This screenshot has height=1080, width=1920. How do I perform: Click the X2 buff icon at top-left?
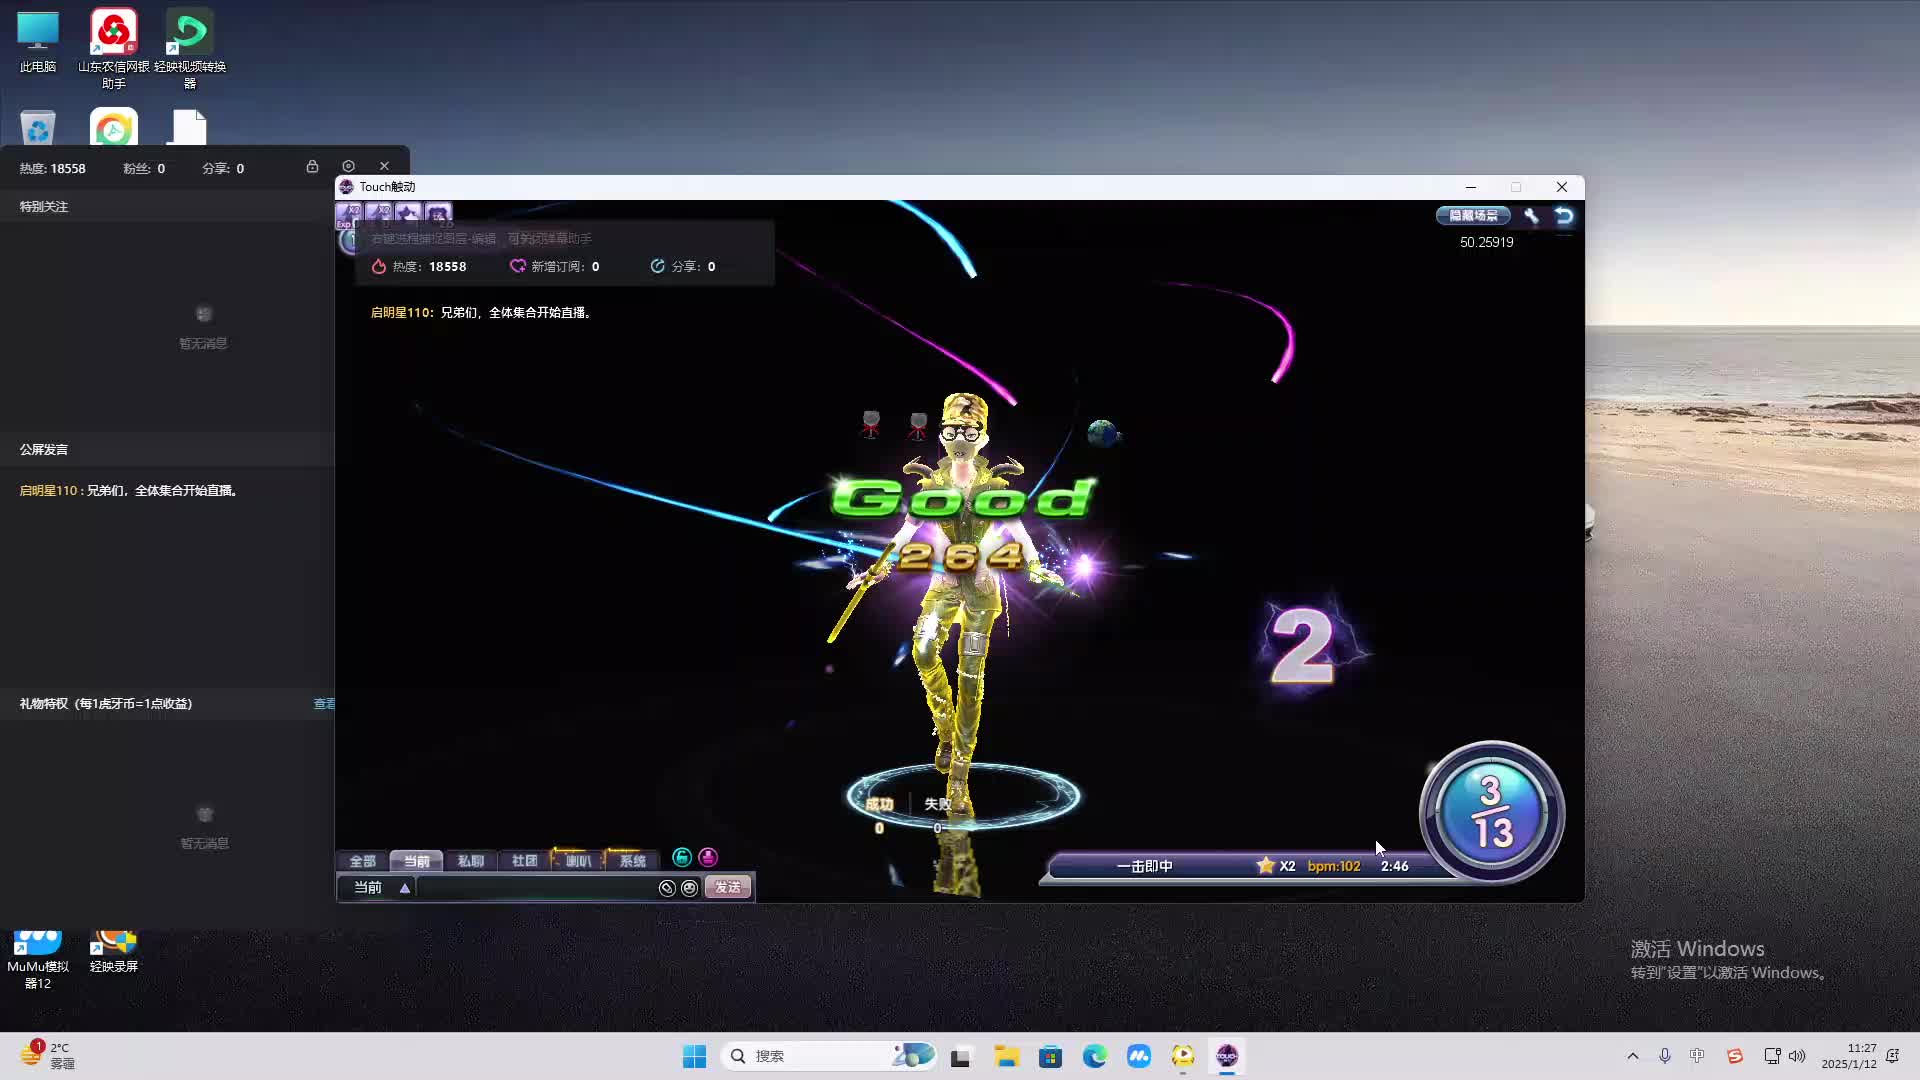coord(349,213)
